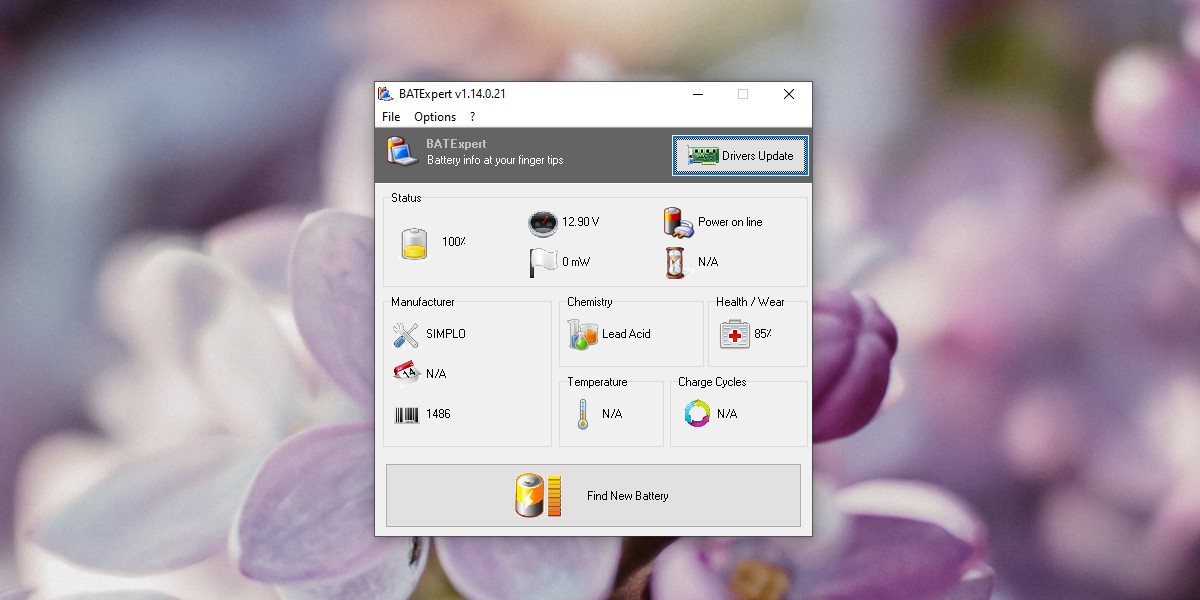This screenshot has width=1200, height=600.
Task: Click the first aid kit health icon
Action: 734,334
